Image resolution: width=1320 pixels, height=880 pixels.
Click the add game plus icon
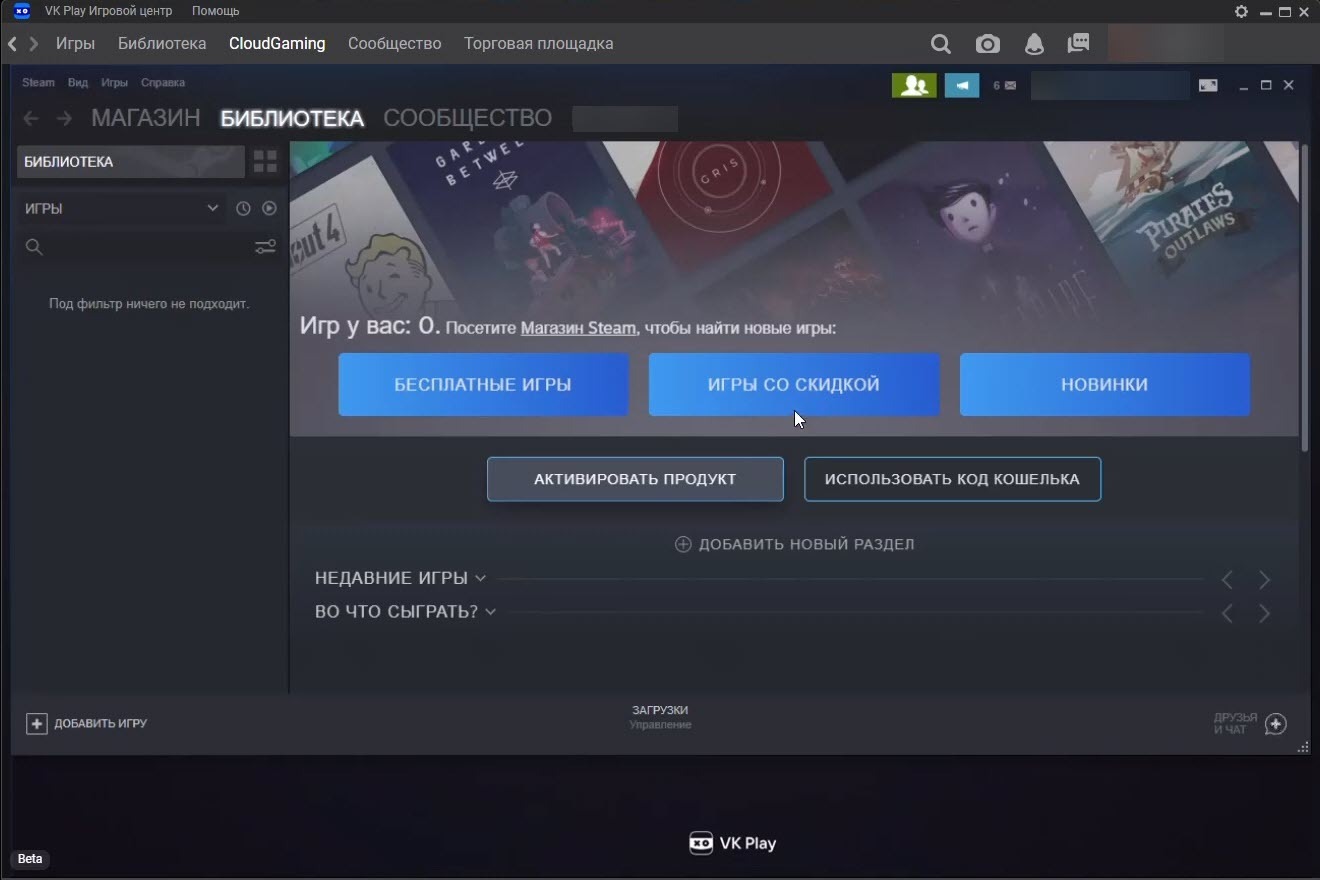click(36, 723)
